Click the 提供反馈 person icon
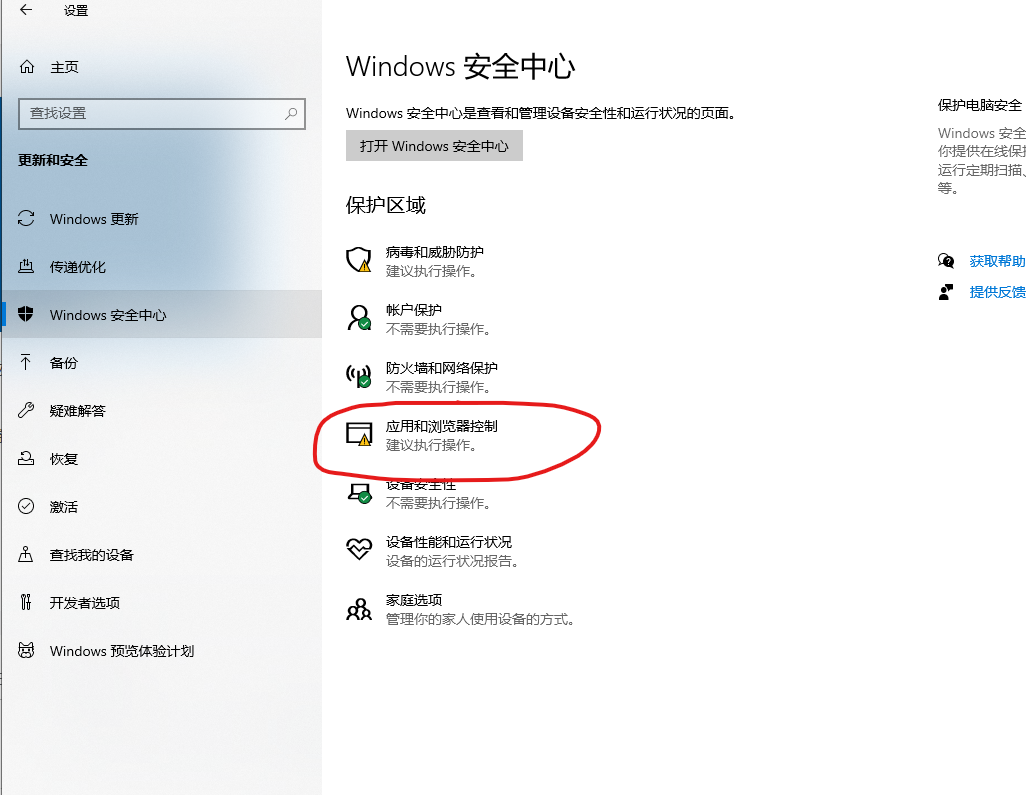This screenshot has height=795, width=1026. tap(946, 292)
